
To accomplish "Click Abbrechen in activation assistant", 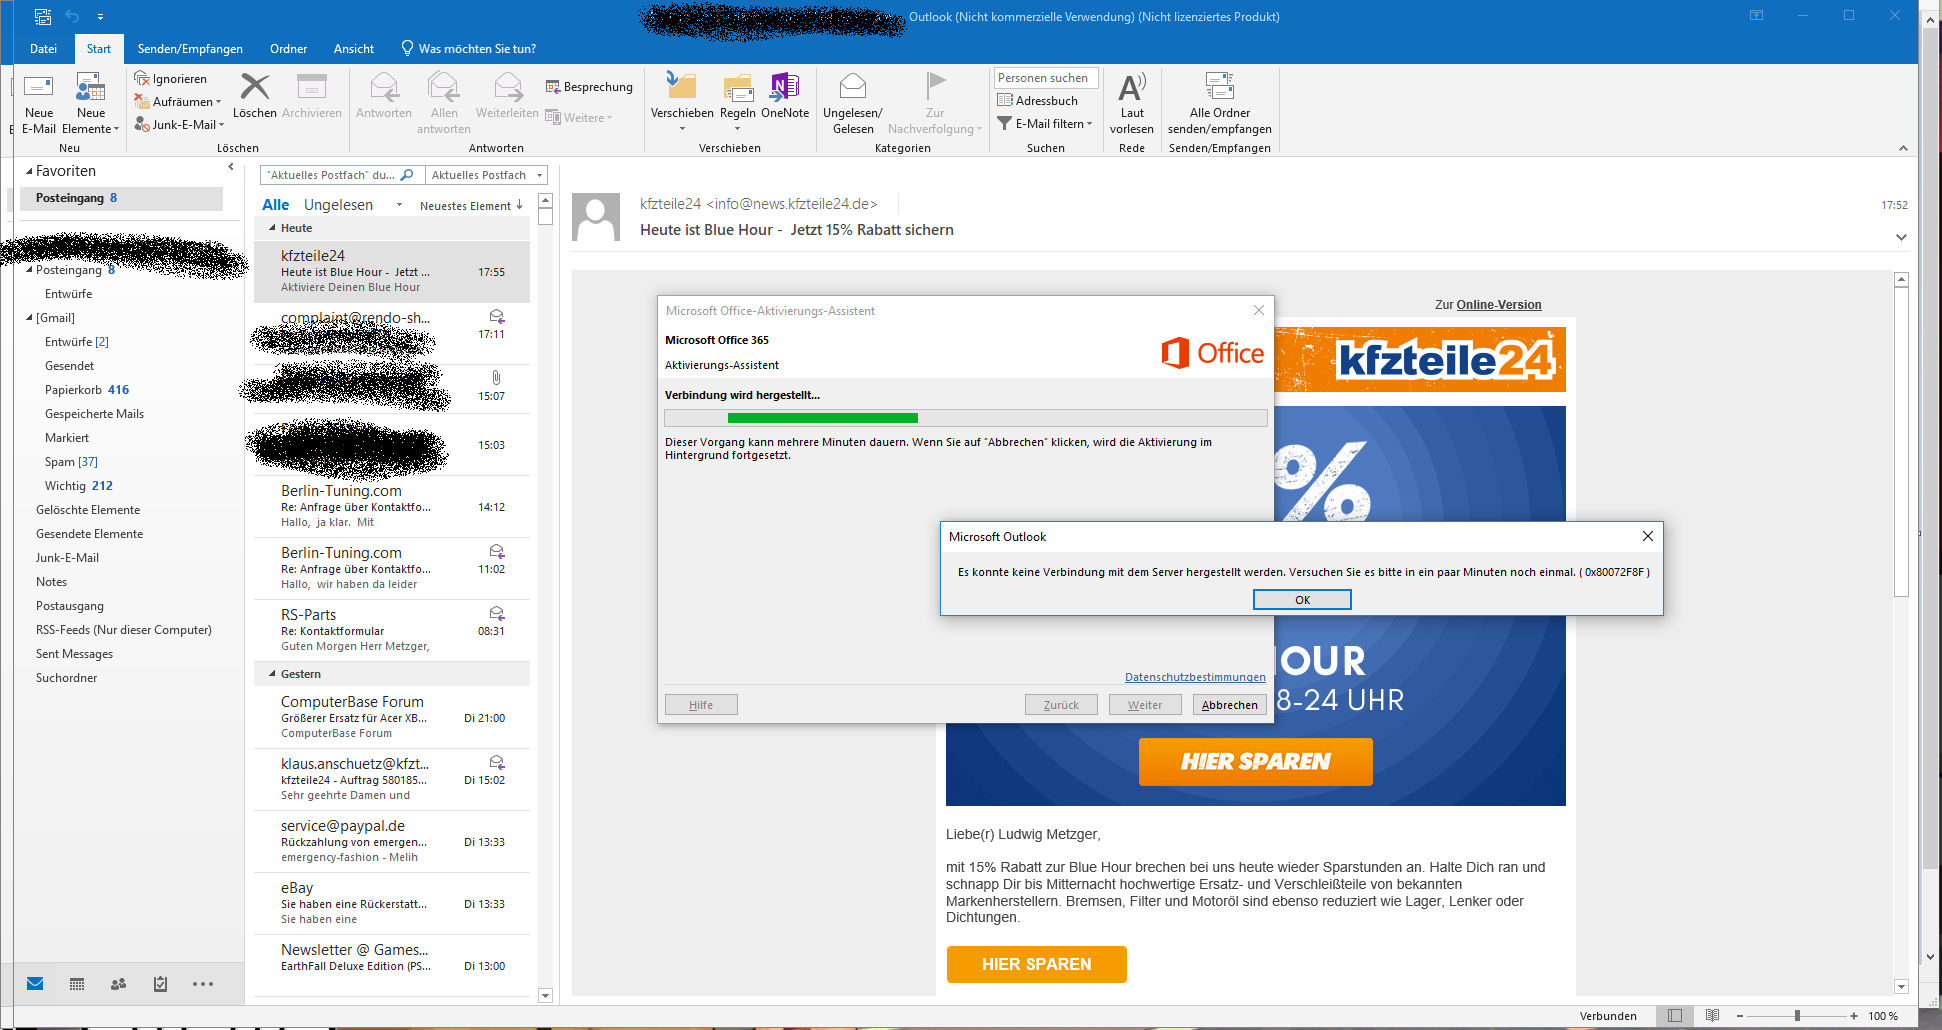I will pos(1229,705).
